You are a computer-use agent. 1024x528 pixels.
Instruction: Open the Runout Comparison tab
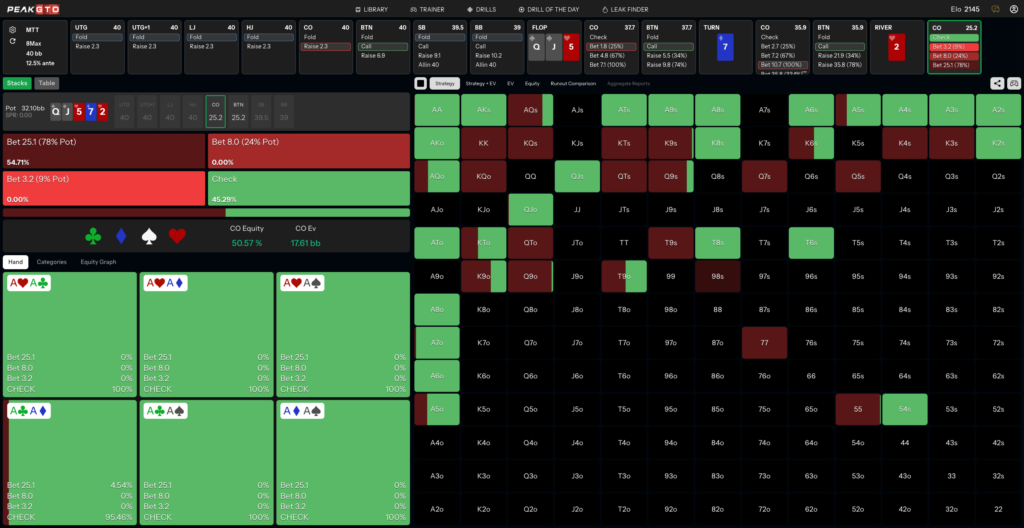pos(573,83)
